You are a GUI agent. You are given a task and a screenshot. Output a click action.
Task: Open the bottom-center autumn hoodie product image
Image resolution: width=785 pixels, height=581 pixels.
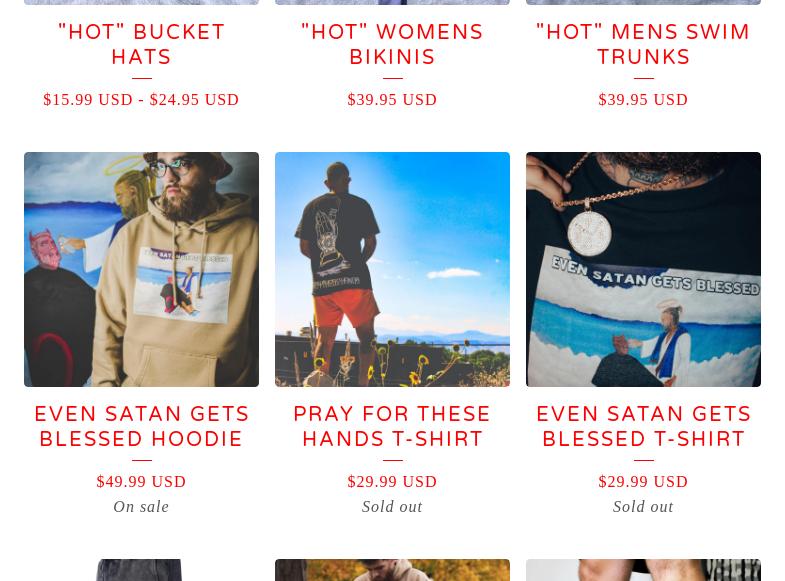coord(392,570)
